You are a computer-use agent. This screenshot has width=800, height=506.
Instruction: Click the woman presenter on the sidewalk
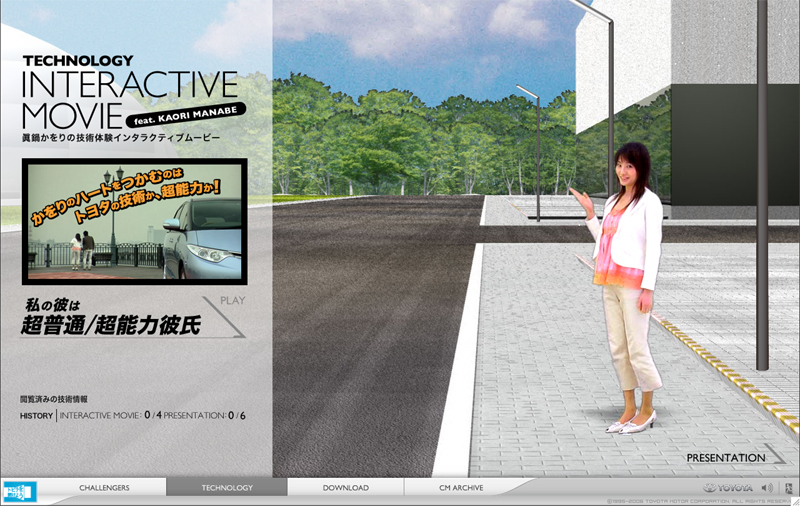(x=626, y=290)
